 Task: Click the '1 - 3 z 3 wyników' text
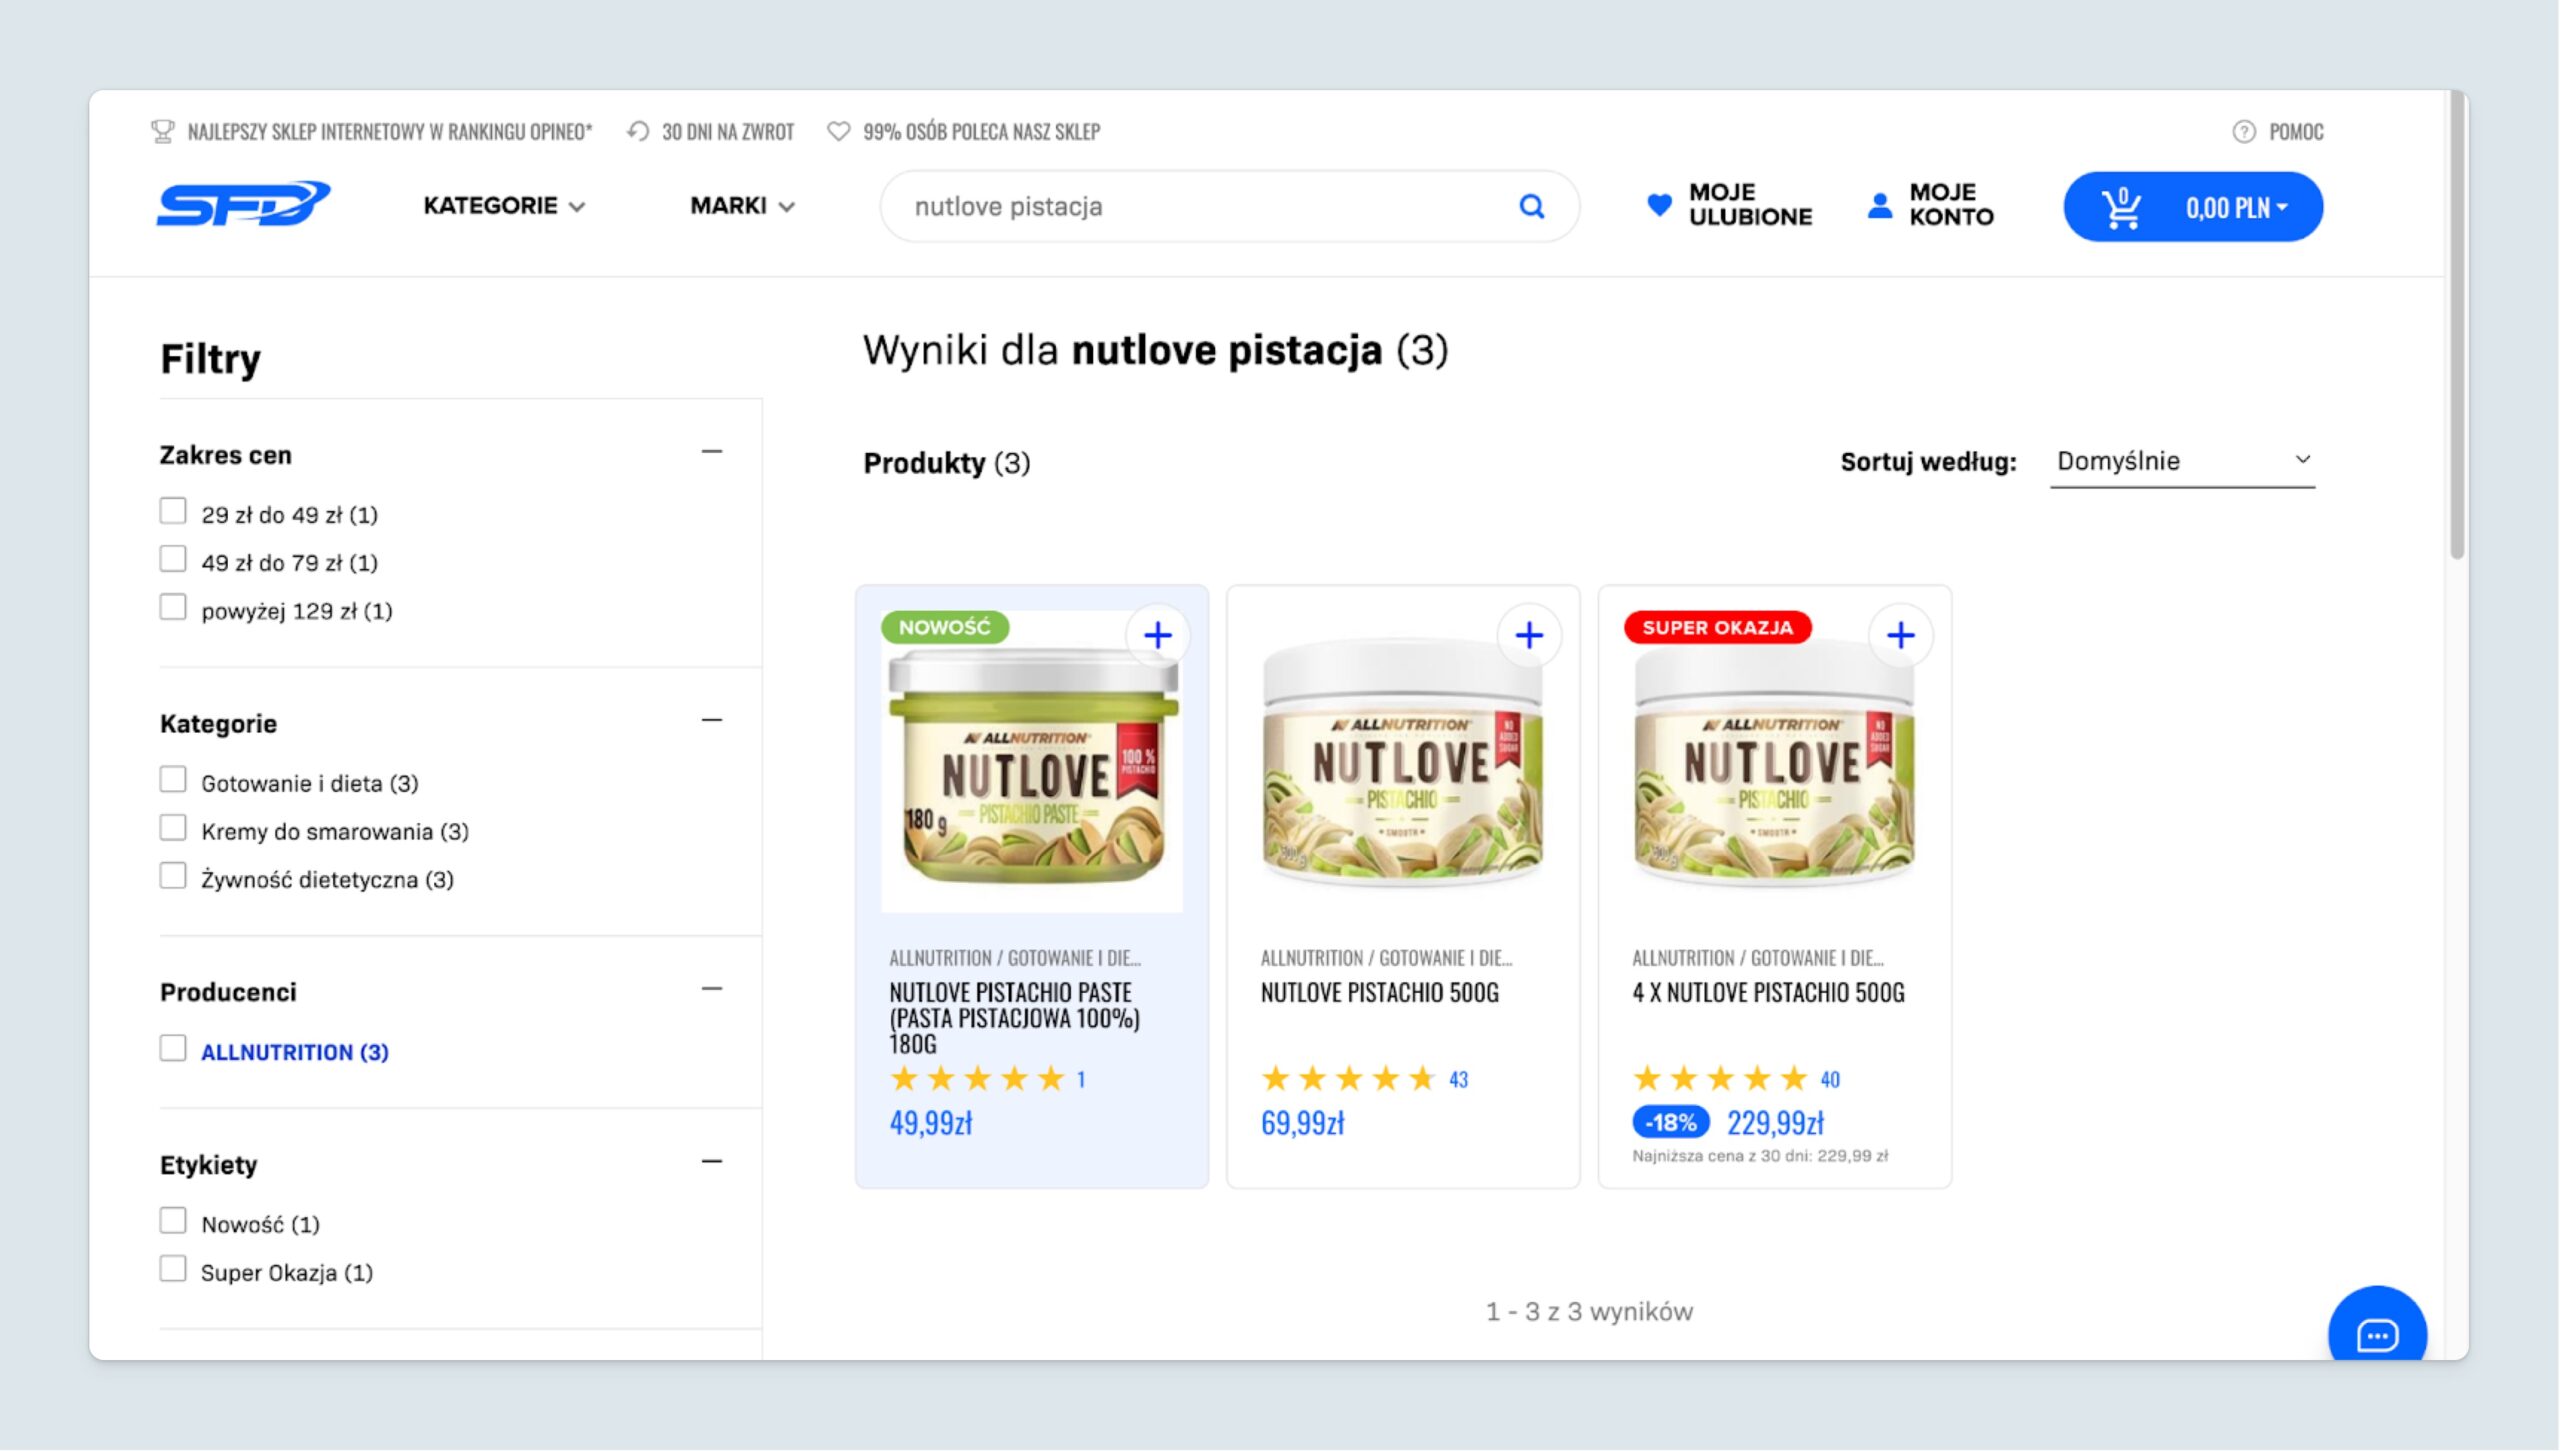[x=1589, y=1312]
